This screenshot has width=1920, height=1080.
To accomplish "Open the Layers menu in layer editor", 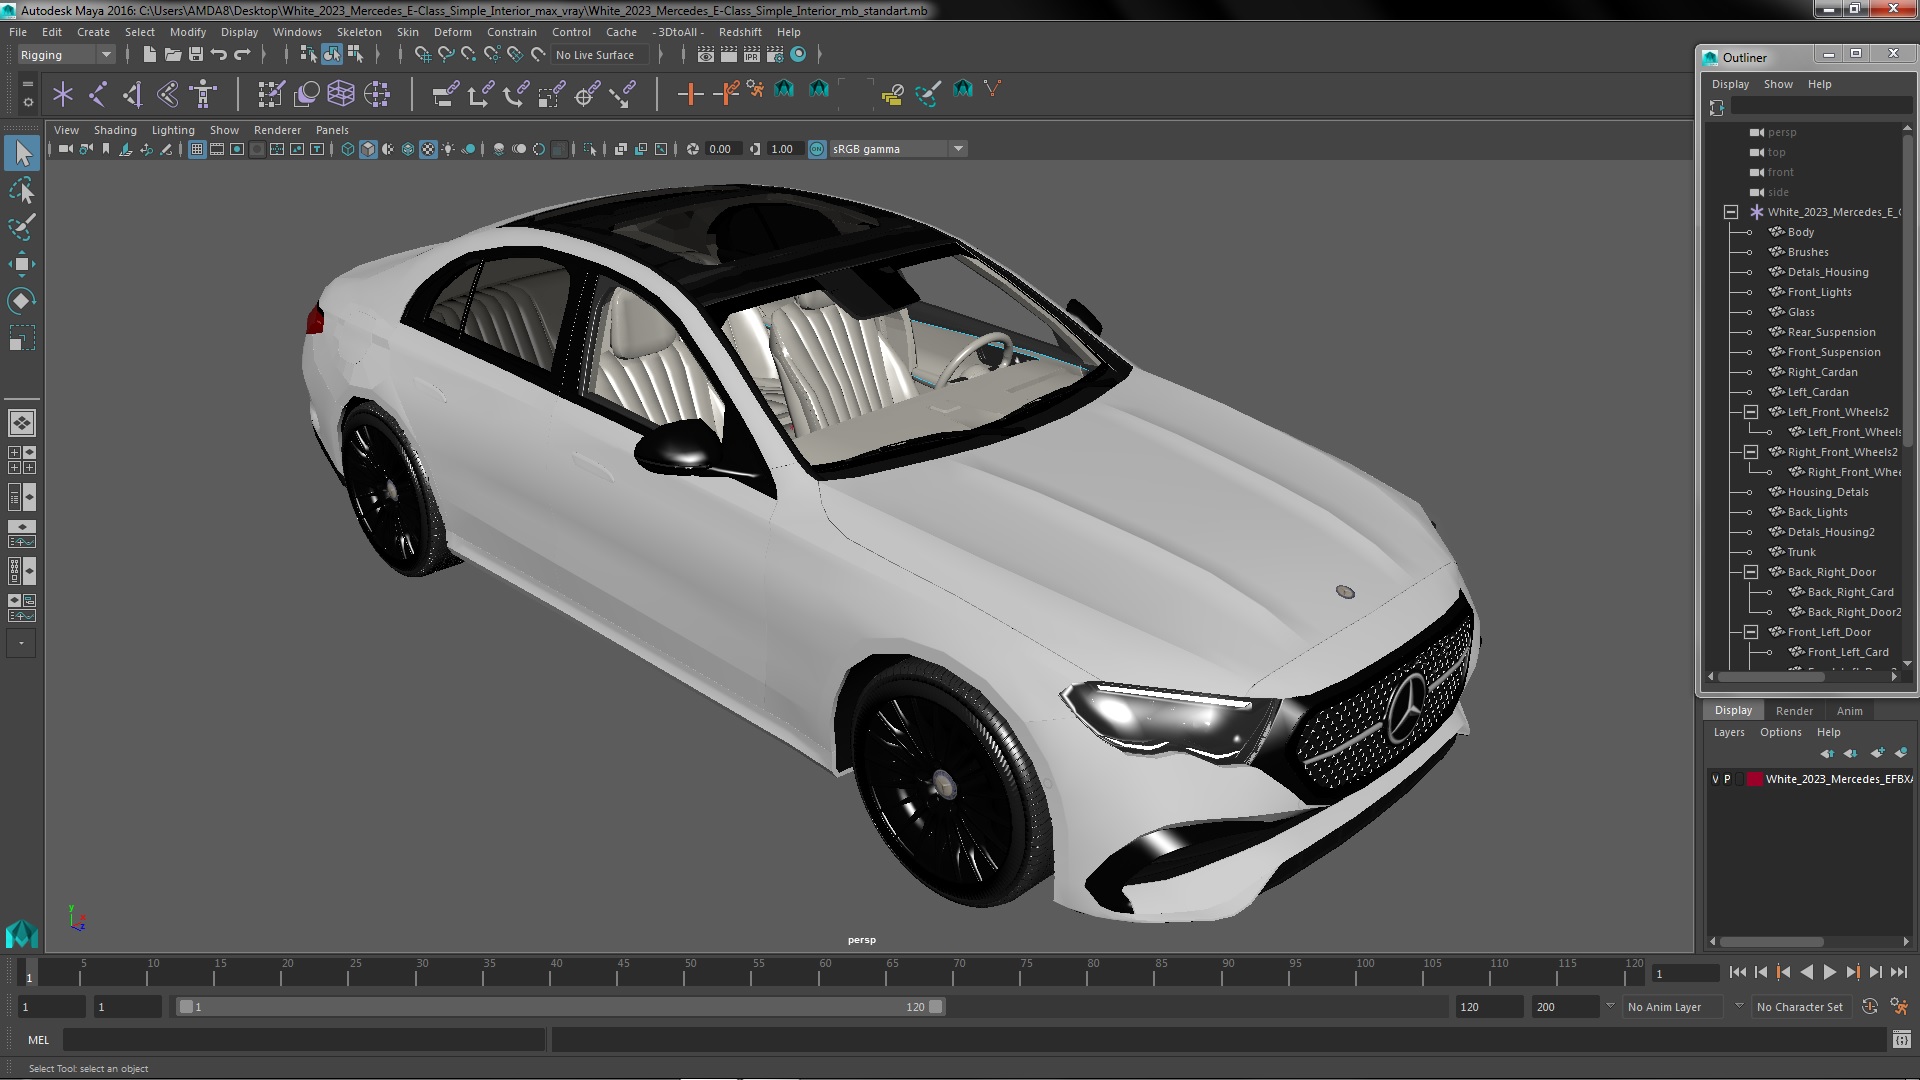I will pyautogui.click(x=1728, y=732).
